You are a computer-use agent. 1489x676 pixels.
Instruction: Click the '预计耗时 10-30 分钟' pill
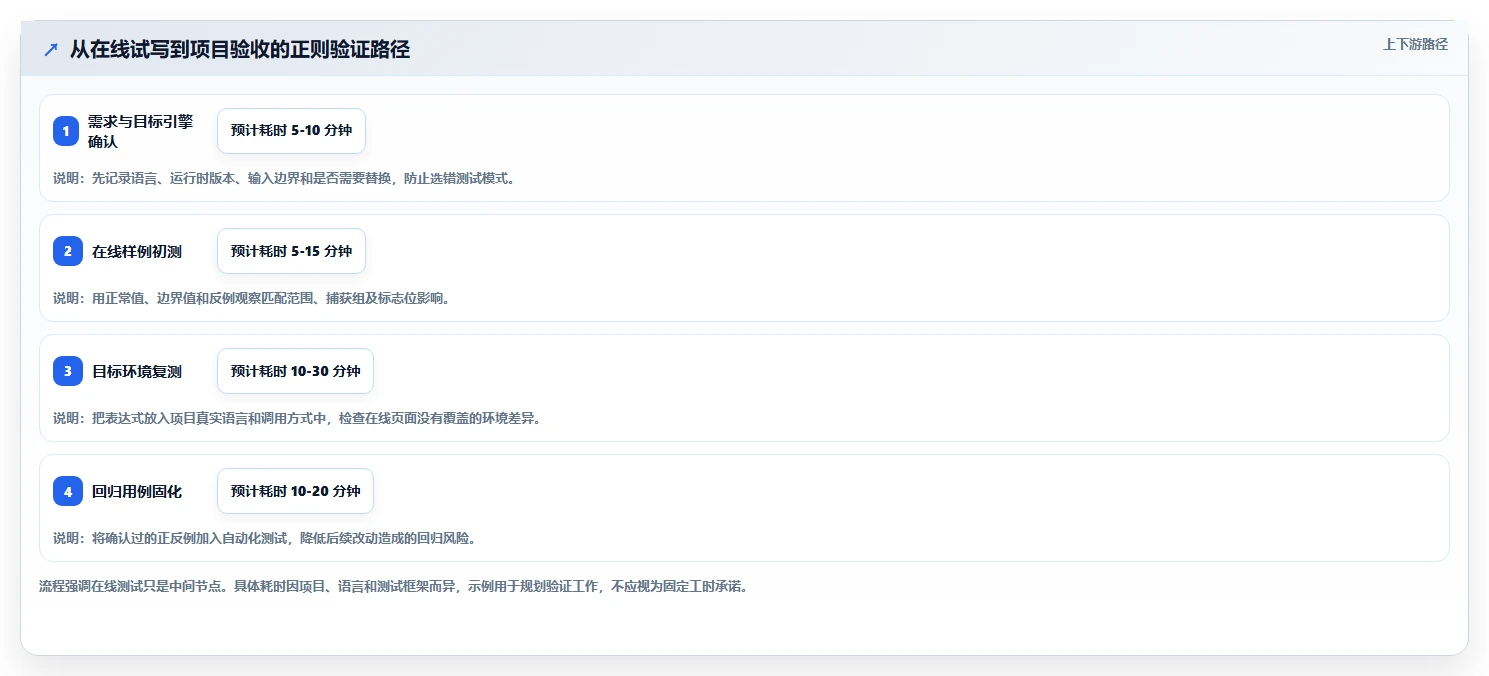tap(295, 371)
